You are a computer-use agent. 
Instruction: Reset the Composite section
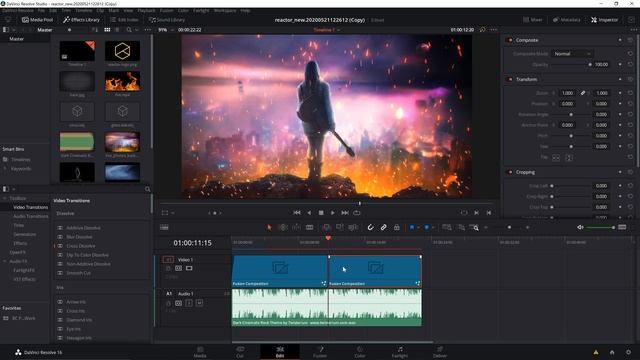(630, 40)
